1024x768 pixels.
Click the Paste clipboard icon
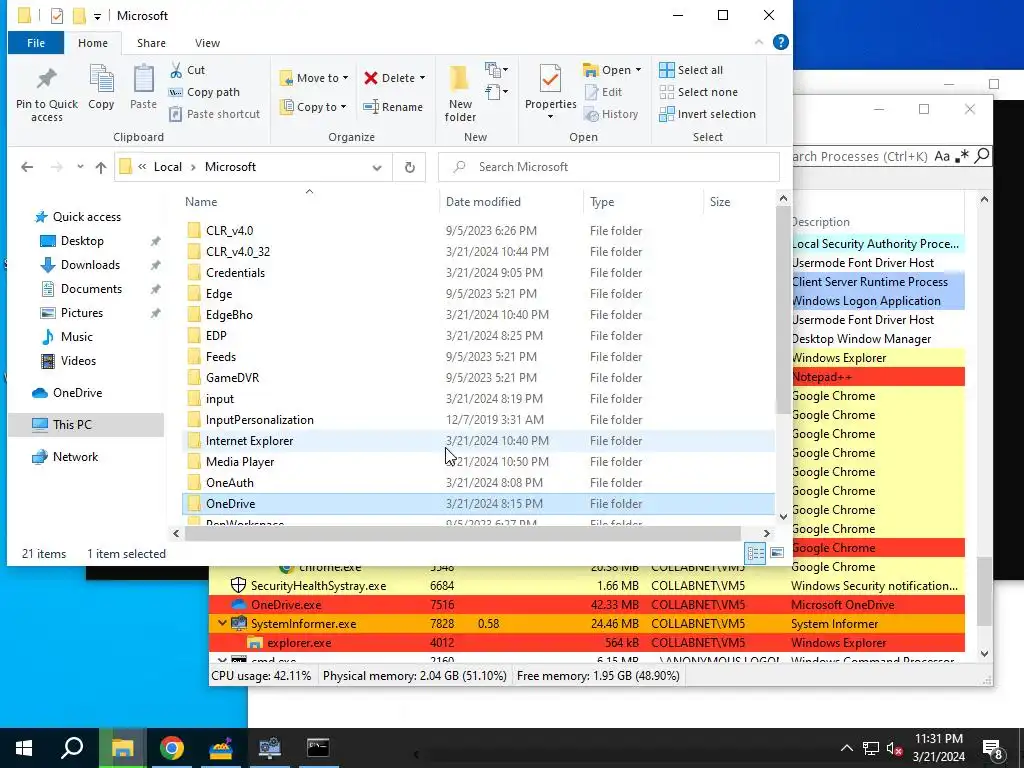(x=143, y=87)
